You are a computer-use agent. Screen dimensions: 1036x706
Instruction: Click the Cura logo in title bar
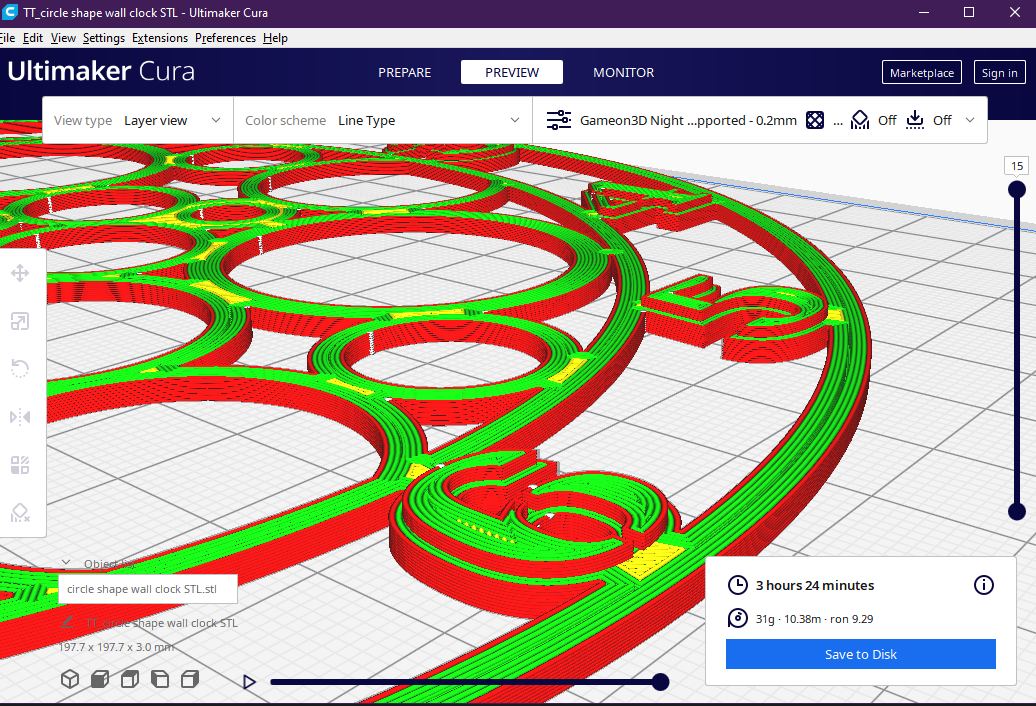pyautogui.click(x=9, y=13)
